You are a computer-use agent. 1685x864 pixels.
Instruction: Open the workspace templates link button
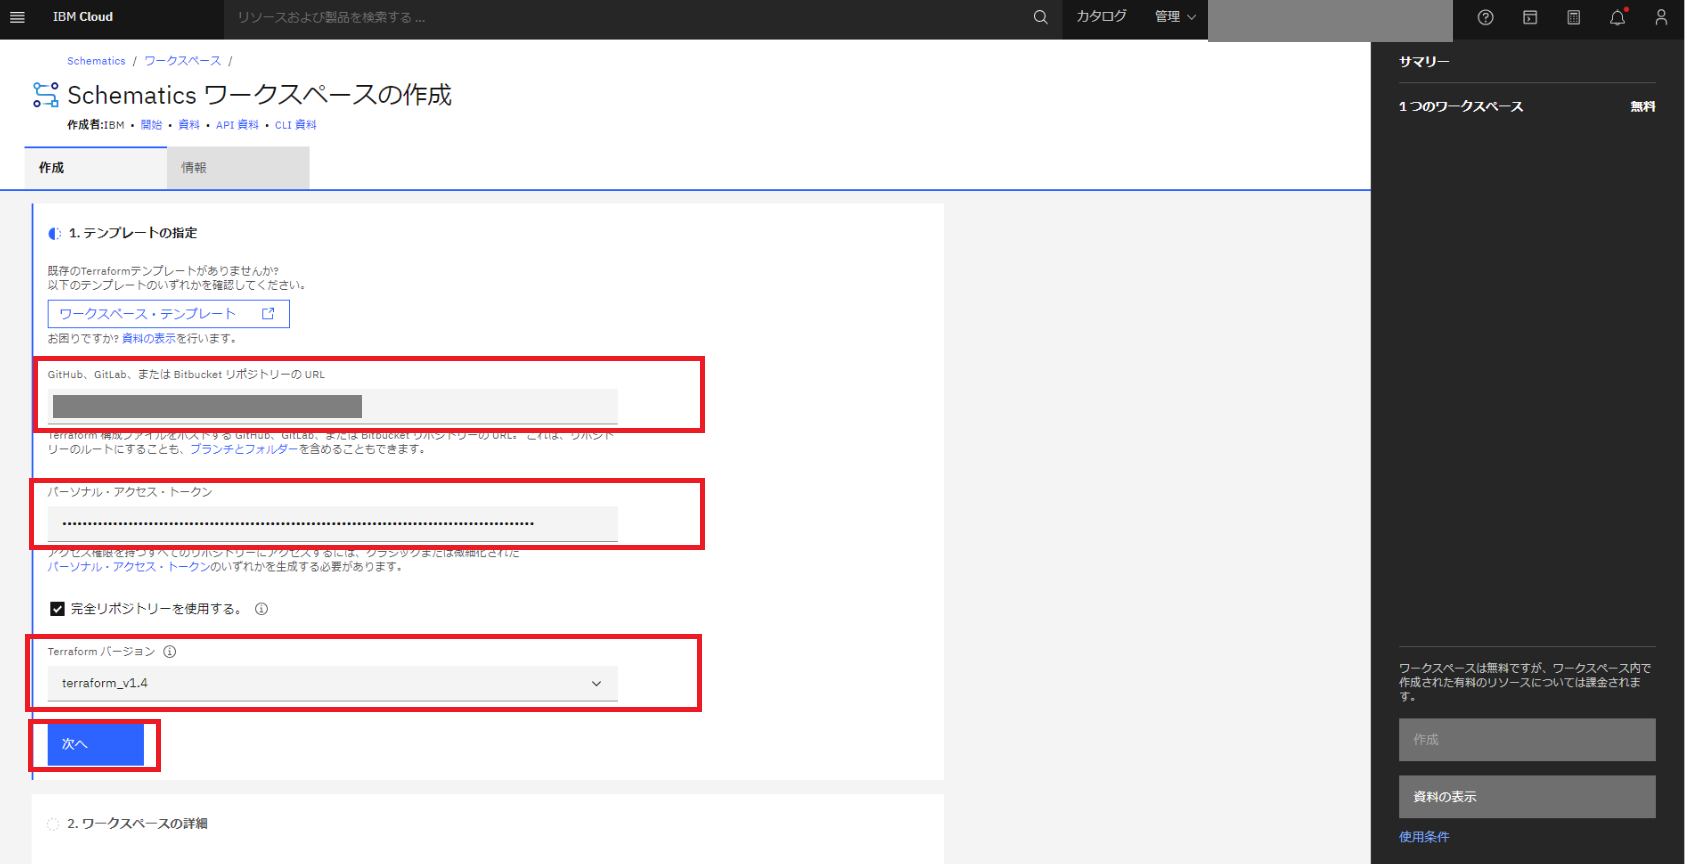click(168, 314)
